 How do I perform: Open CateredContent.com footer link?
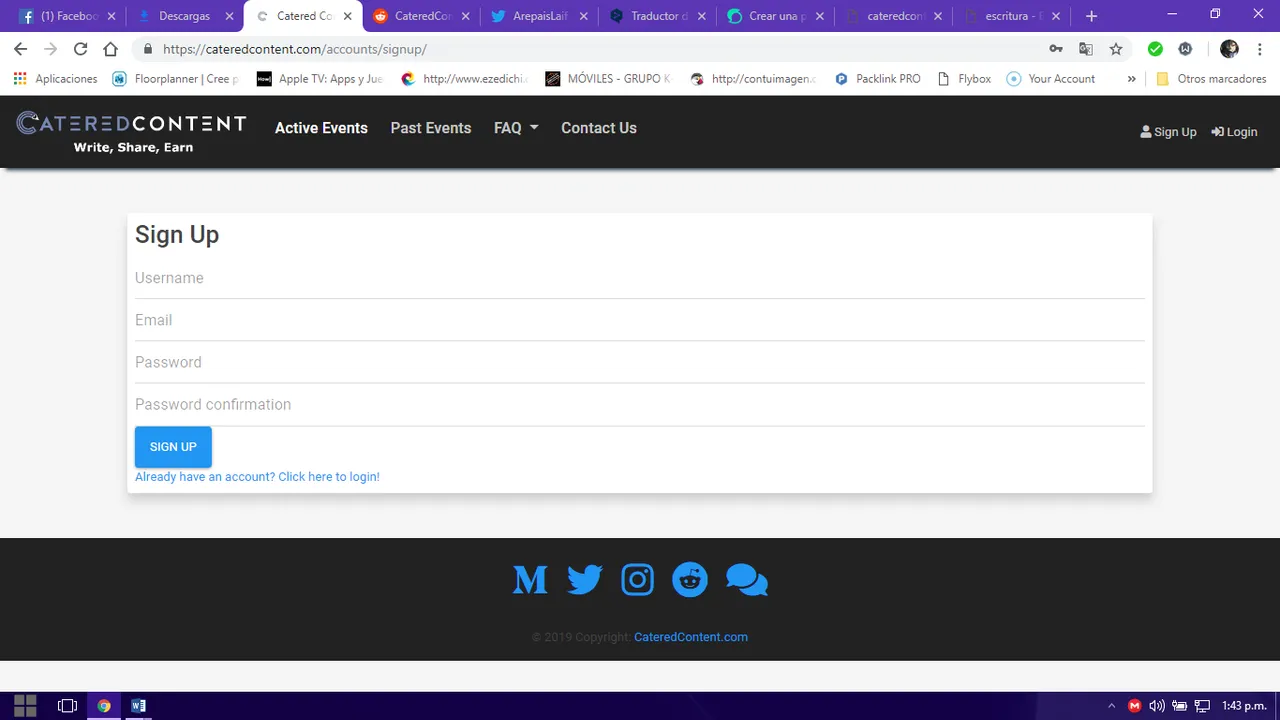tap(690, 637)
